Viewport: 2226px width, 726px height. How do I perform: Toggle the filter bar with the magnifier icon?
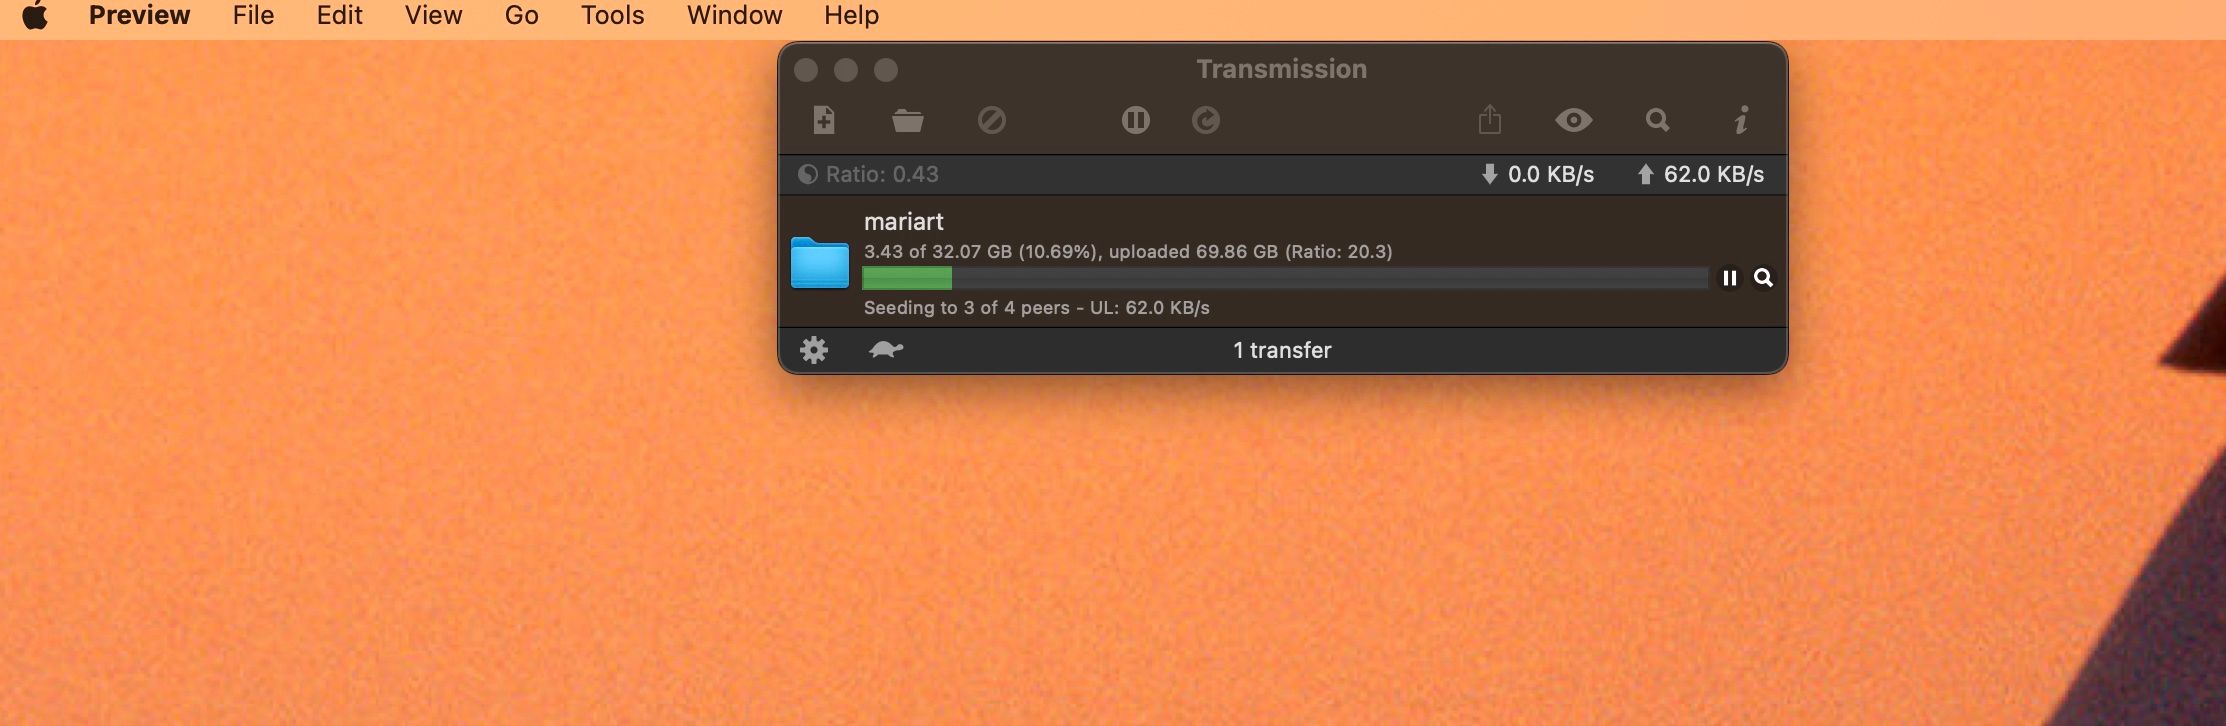(1657, 121)
